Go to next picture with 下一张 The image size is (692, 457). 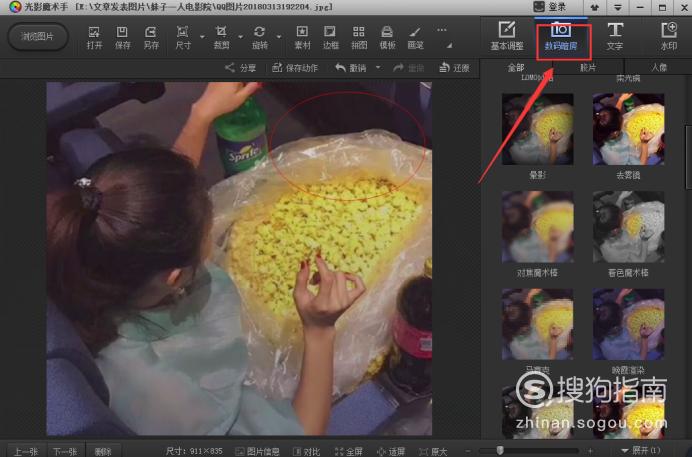click(65, 451)
